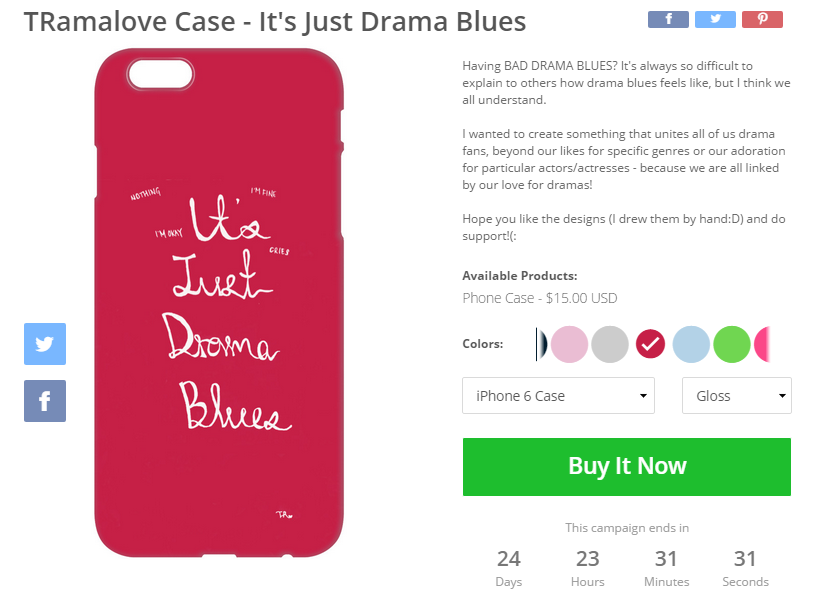Select the pink color swatch
The height and width of the screenshot is (616, 818).
pyautogui.click(x=569, y=344)
